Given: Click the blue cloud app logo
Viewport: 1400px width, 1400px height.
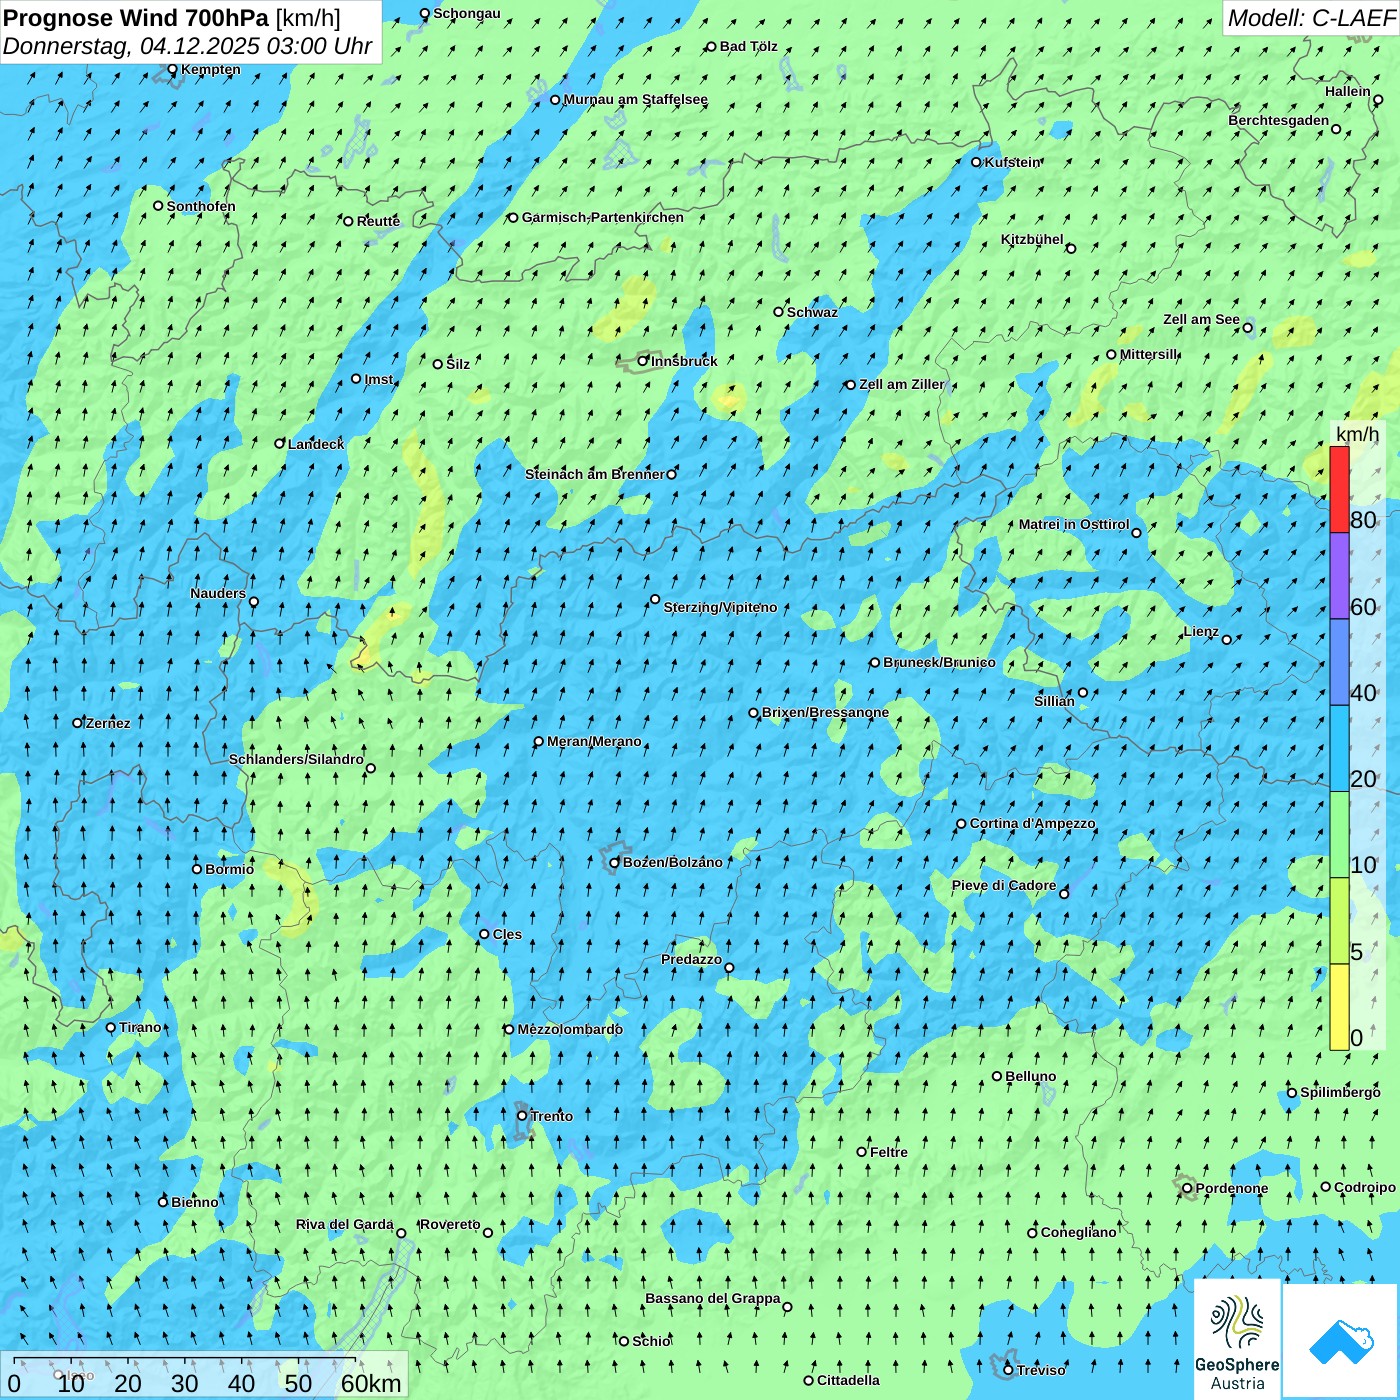Looking at the screenshot, I should coord(1341,1341).
